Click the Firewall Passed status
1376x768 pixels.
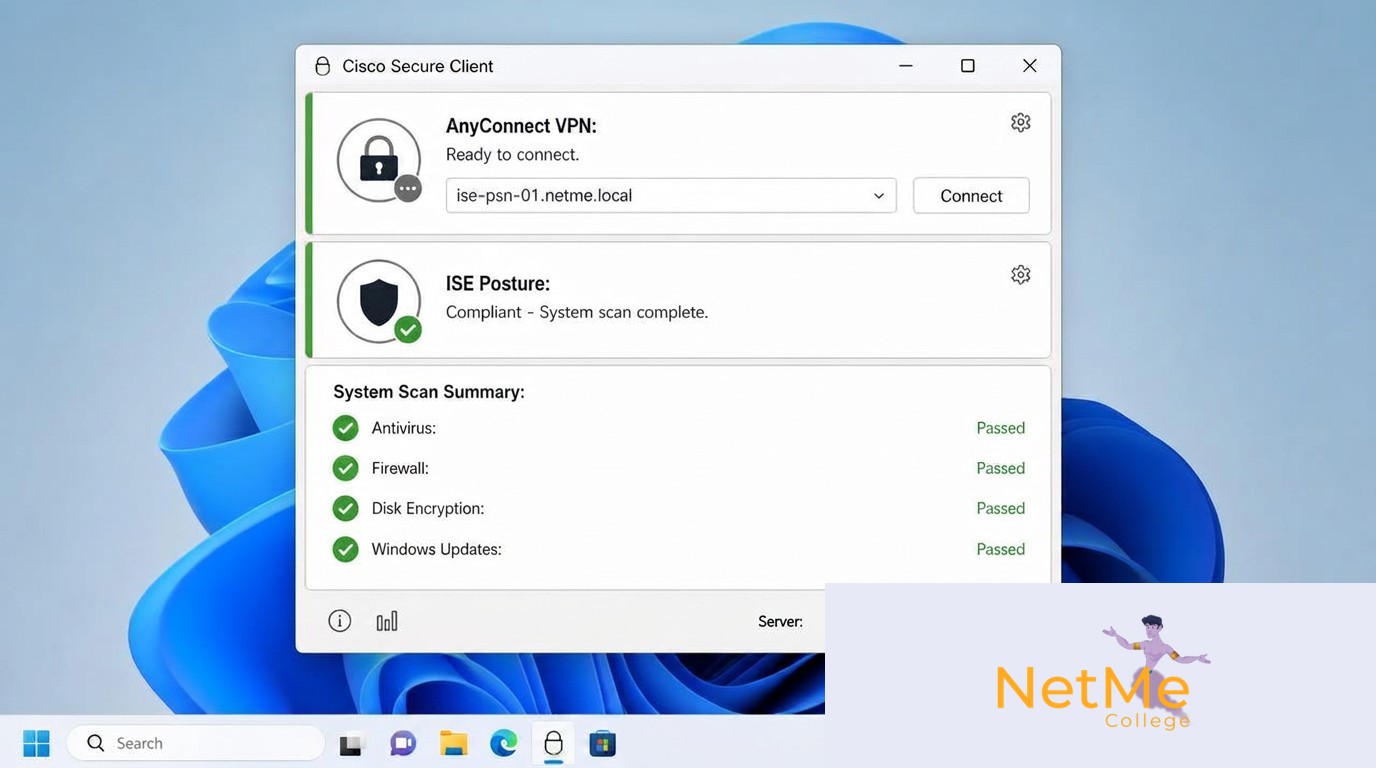pos(1001,468)
